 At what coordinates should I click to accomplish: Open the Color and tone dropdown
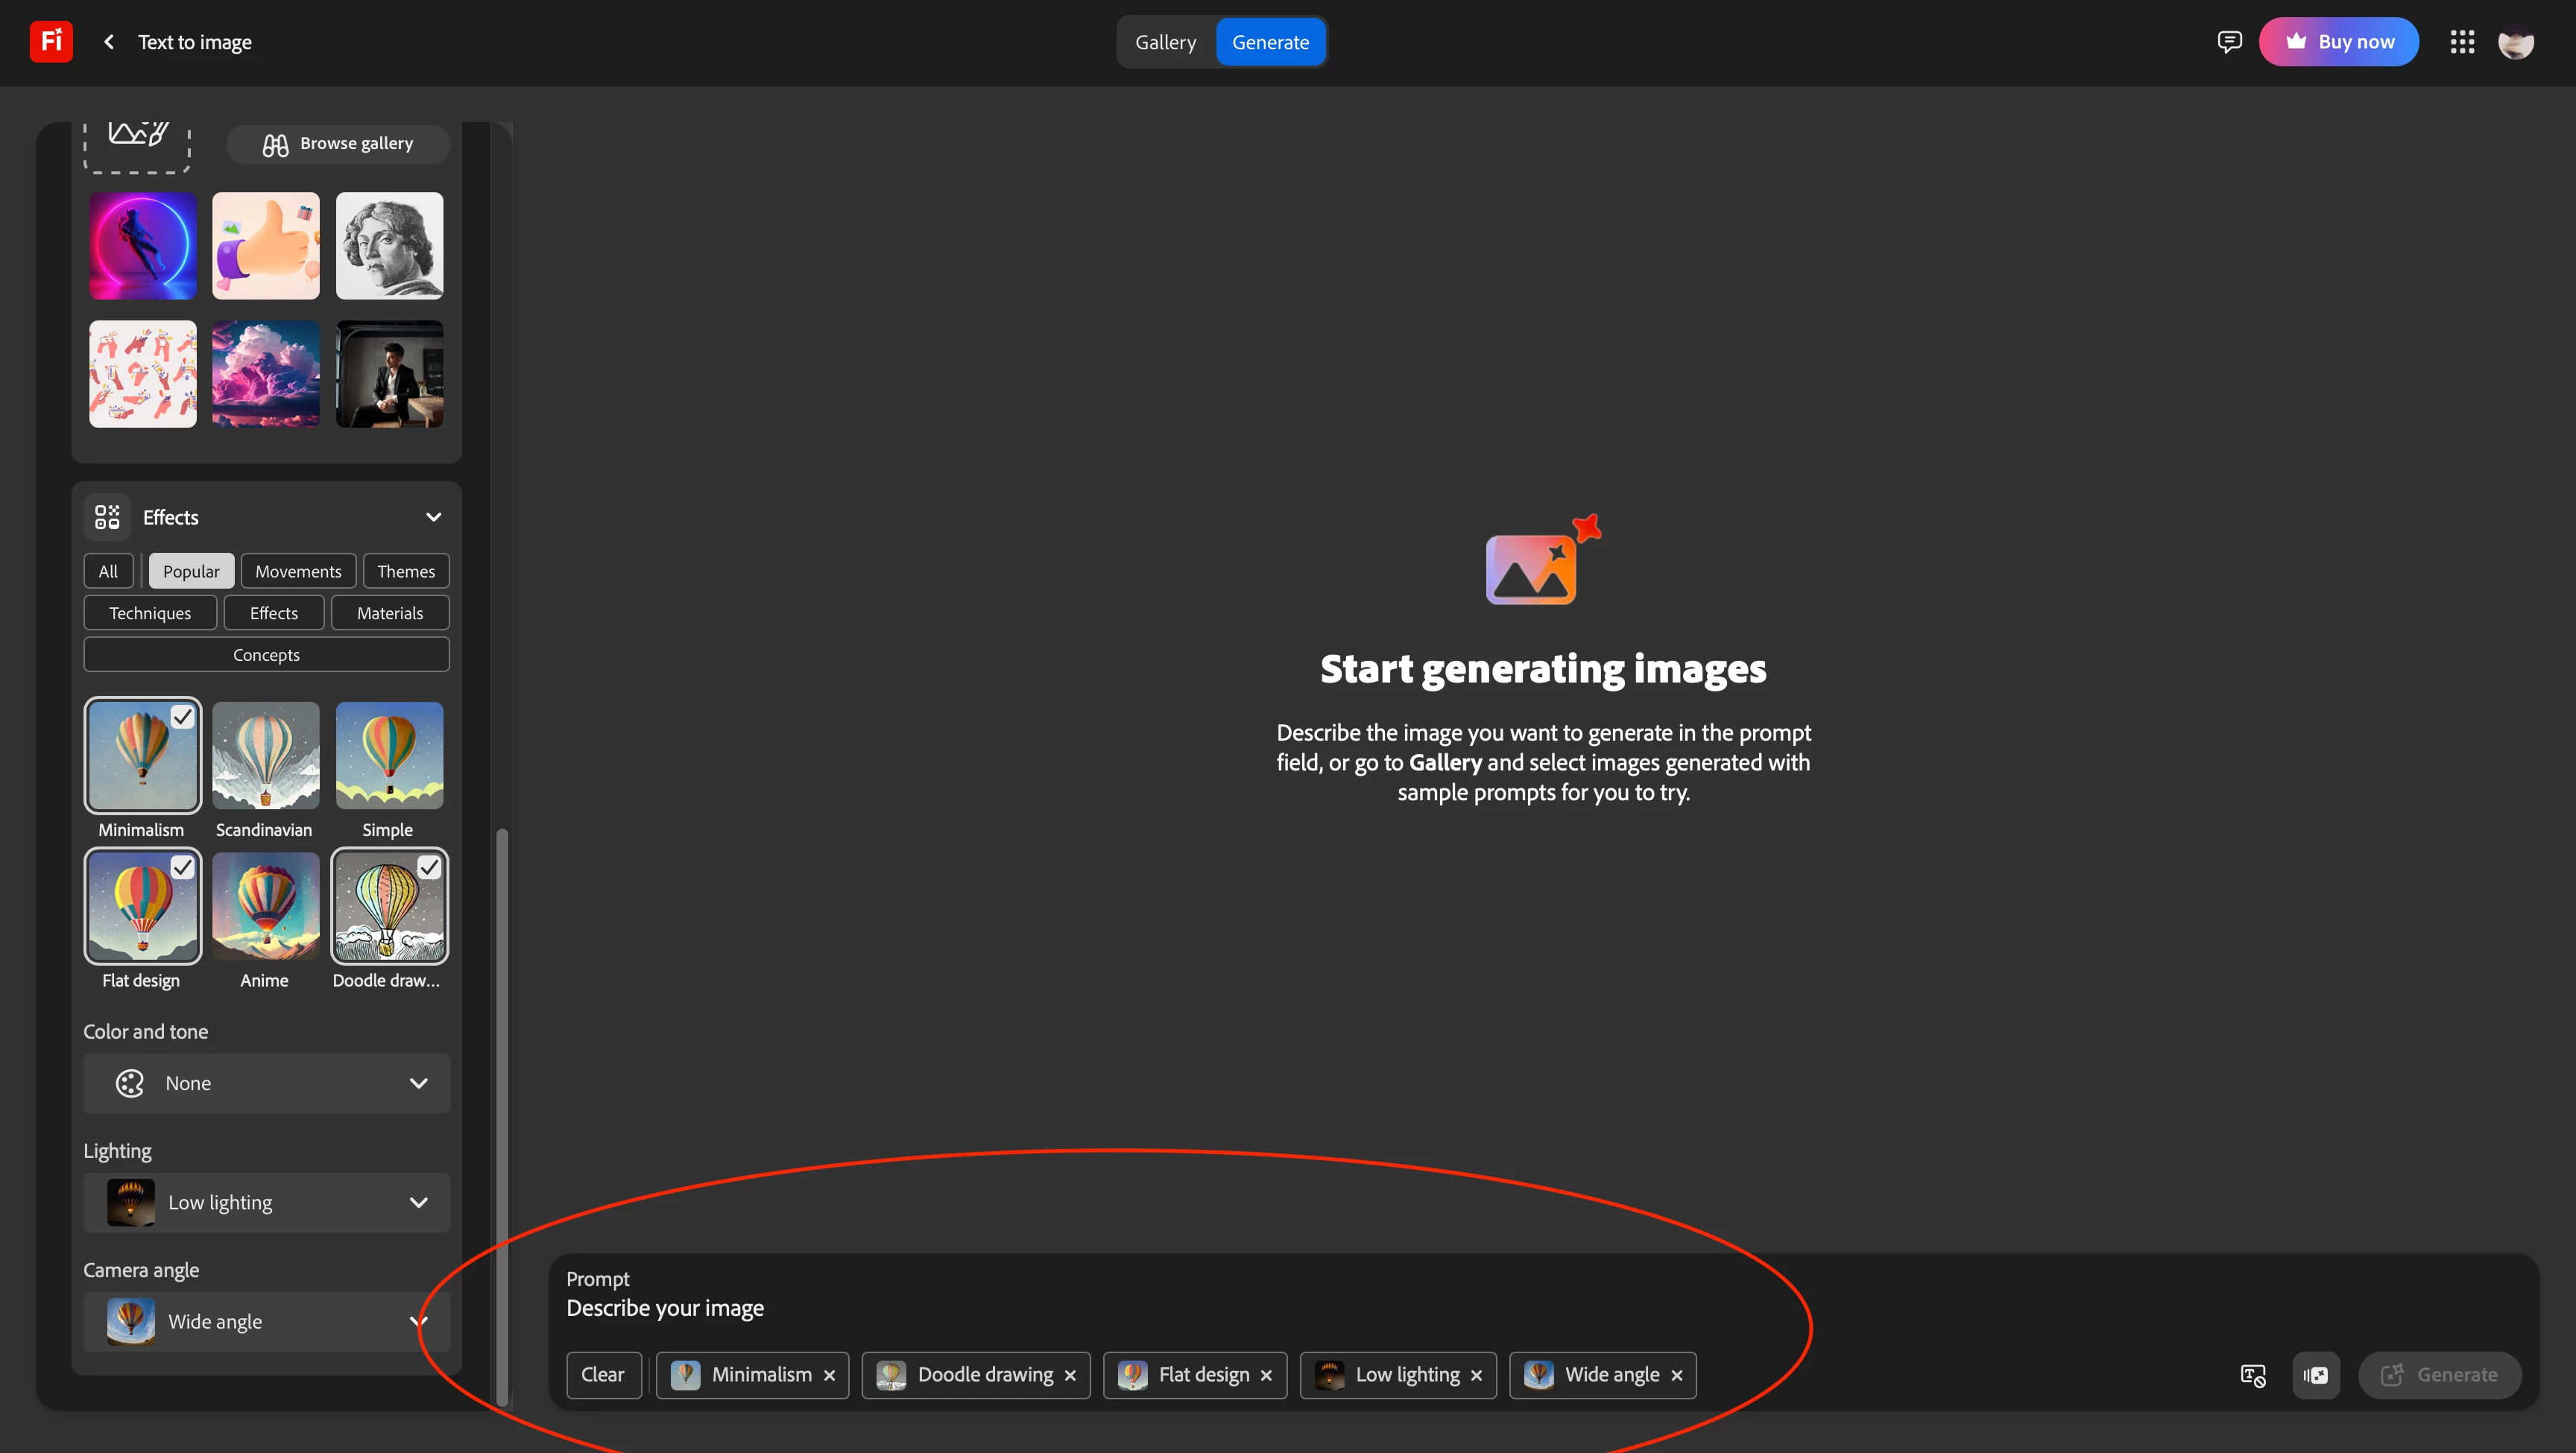tap(266, 1083)
